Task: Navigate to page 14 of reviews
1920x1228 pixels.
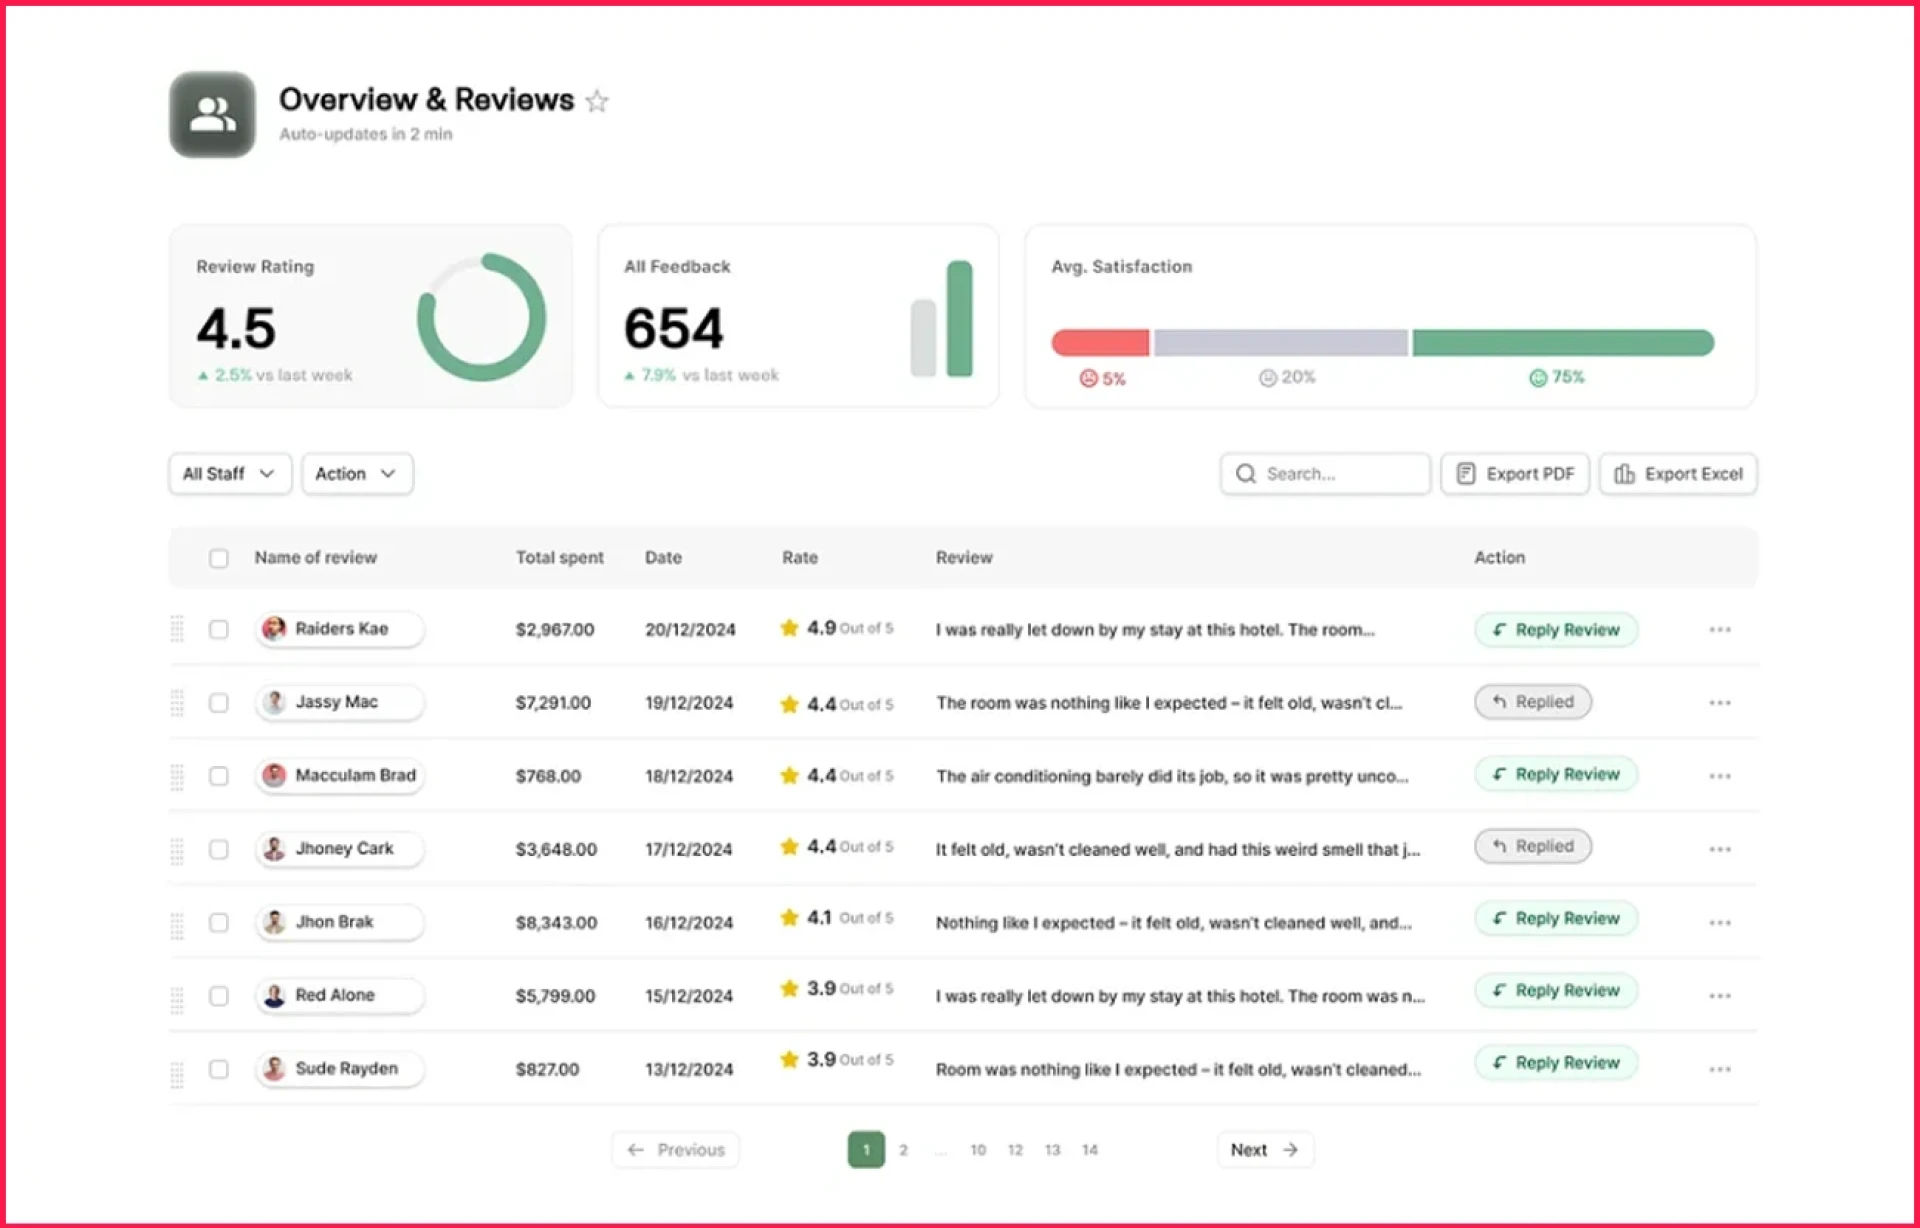Action: click(1090, 1149)
